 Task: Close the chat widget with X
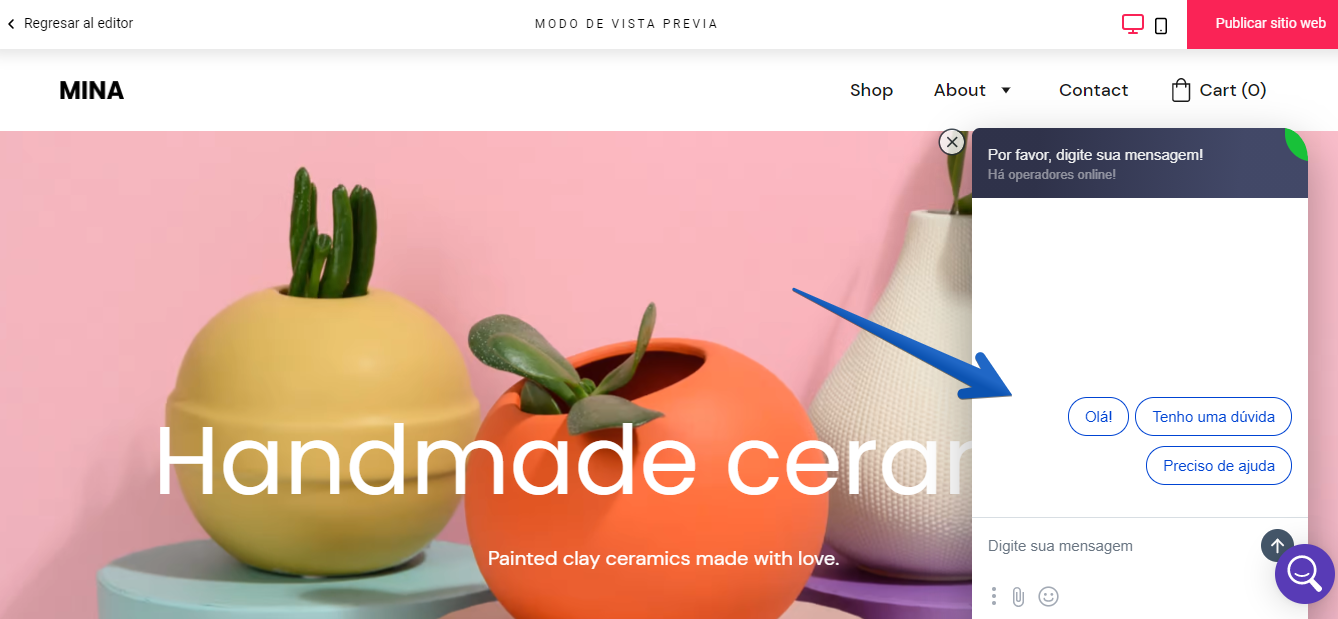click(952, 142)
